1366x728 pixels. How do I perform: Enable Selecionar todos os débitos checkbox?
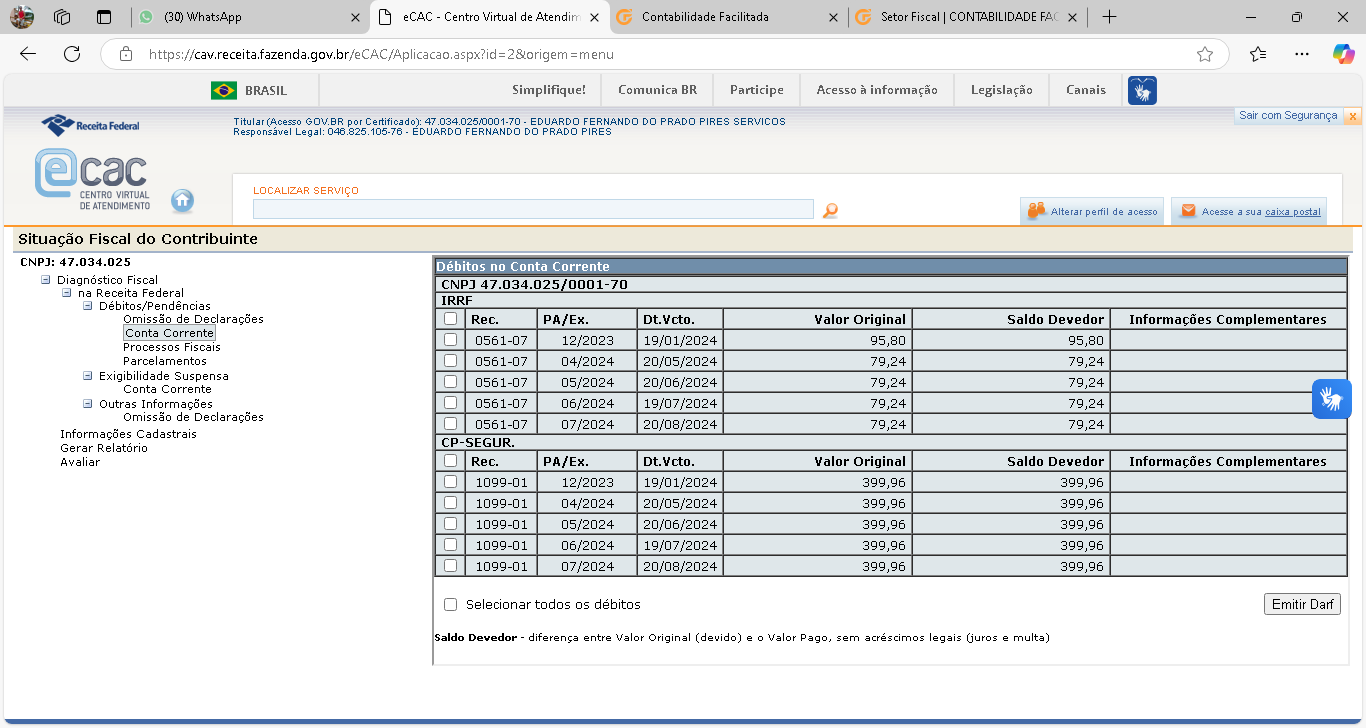click(450, 604)
